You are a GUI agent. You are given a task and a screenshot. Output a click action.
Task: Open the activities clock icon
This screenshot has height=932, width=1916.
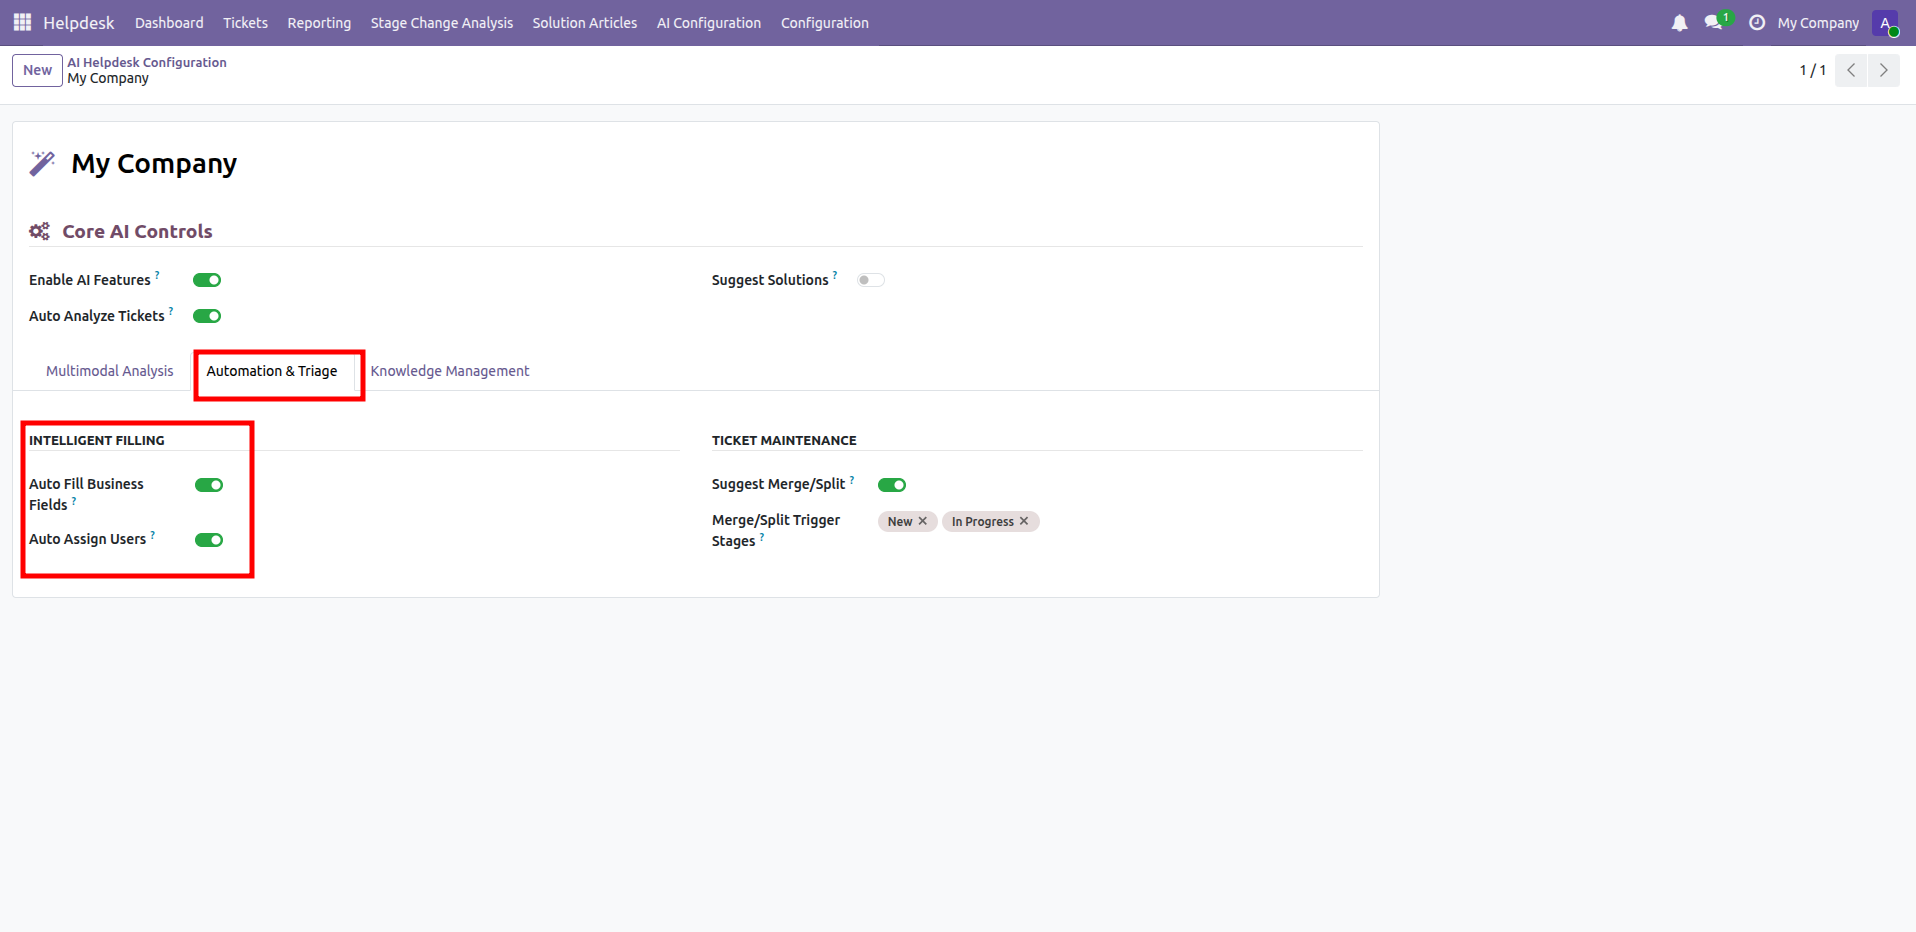1756,22
